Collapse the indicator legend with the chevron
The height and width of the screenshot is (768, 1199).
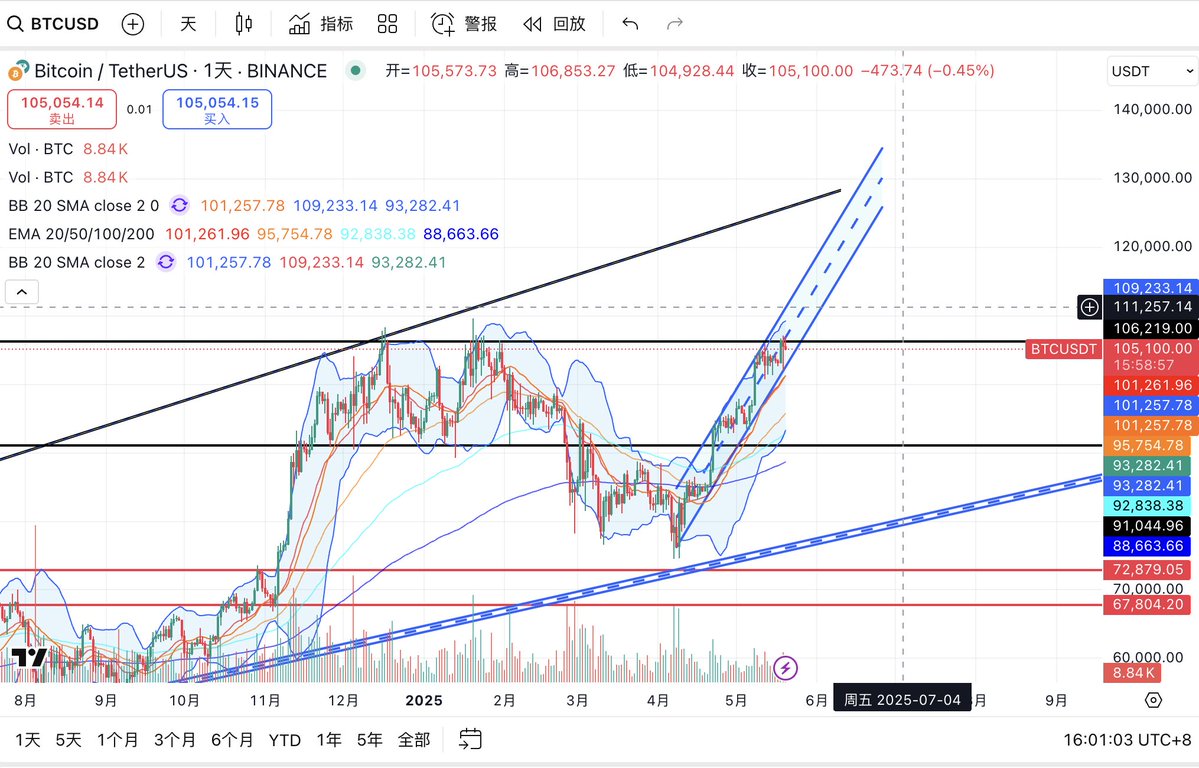(x=21, y=291)
